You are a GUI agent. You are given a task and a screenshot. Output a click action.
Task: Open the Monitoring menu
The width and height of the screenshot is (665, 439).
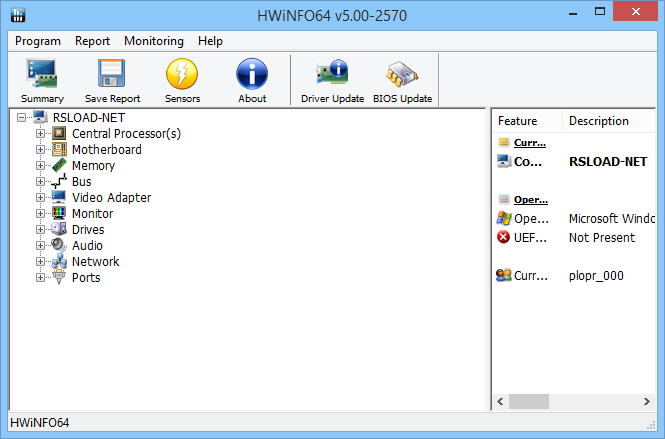click(154, 41)
